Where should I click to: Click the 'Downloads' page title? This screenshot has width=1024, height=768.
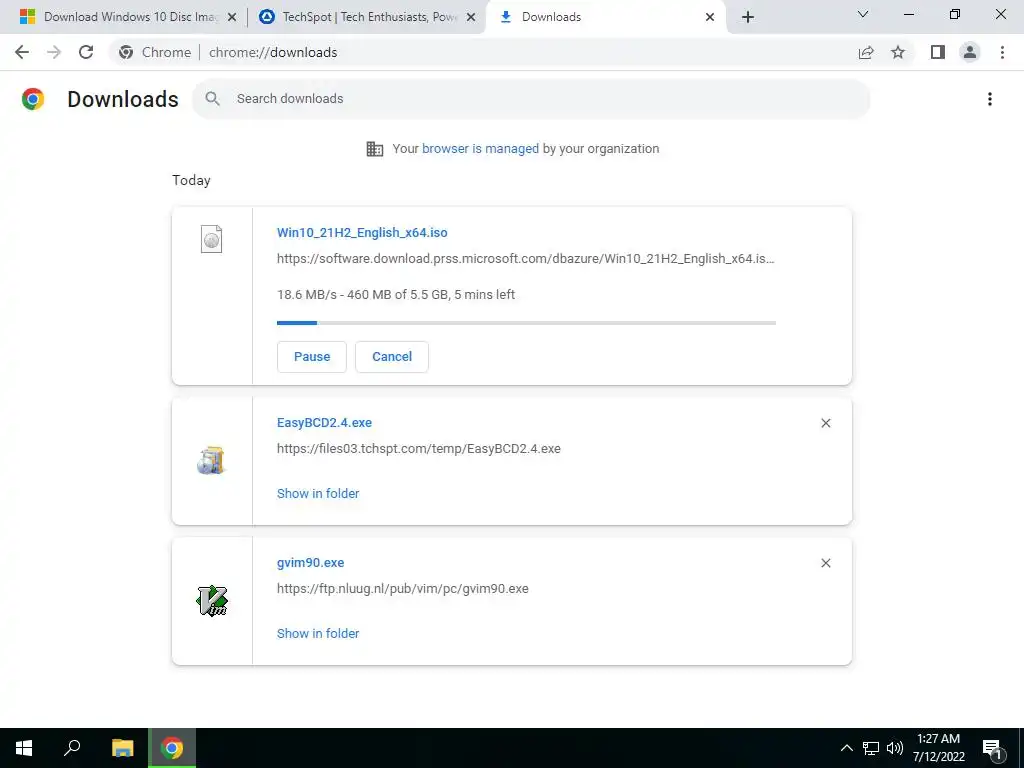click(x=123, y=99)
